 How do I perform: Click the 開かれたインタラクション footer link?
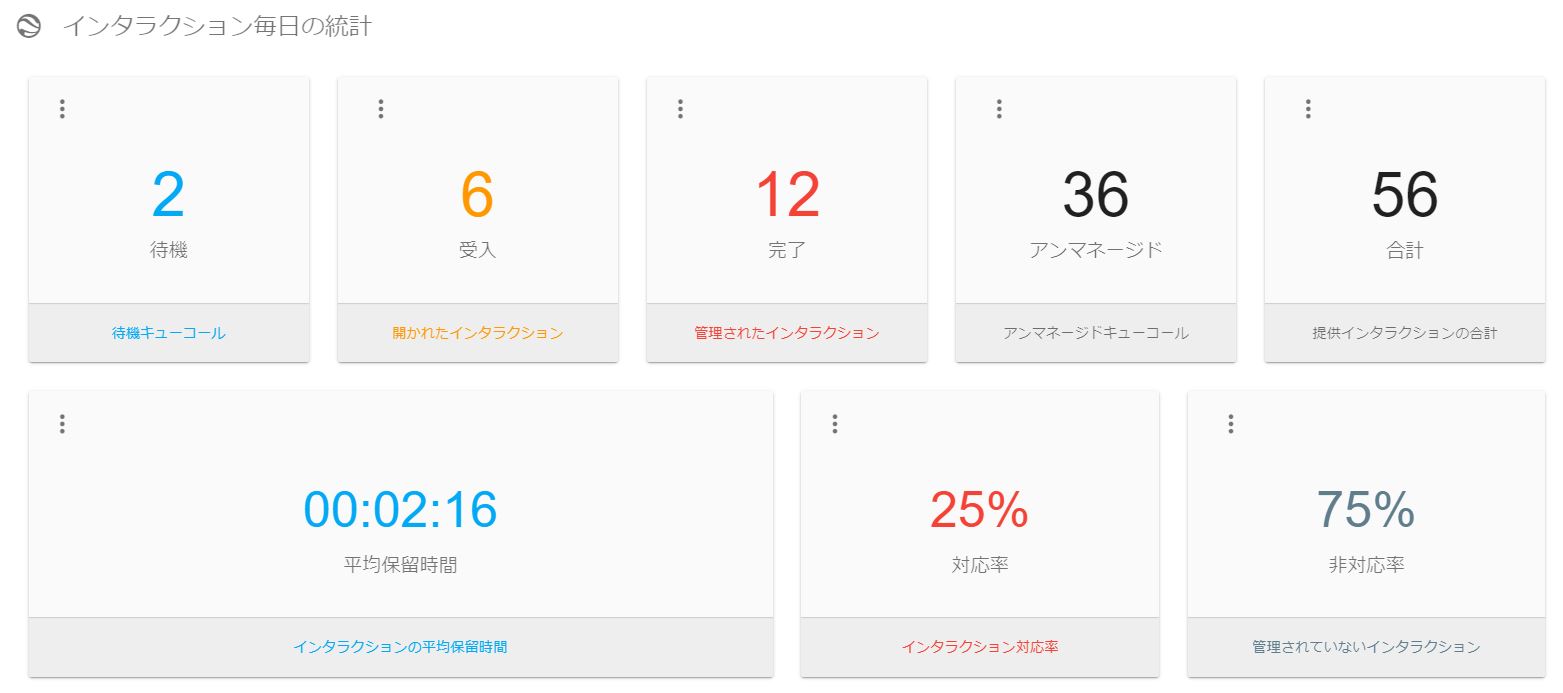tap(478, 333)
